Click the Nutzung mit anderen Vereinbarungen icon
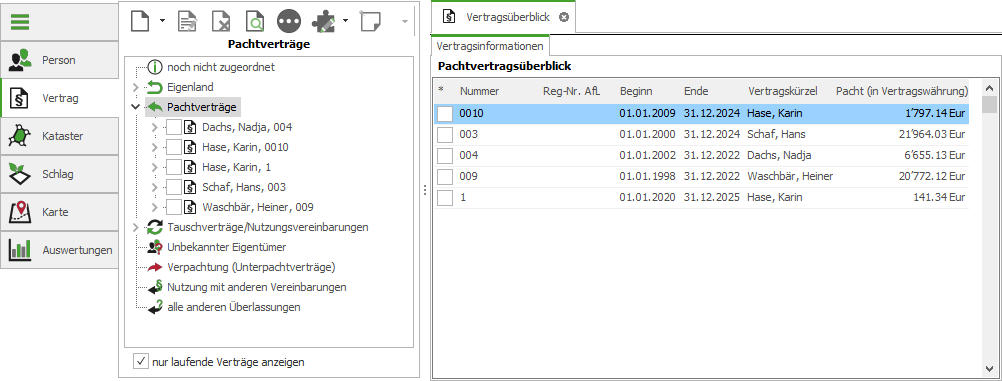The height and width of the screenshot is (381, 1002). pyautogui.click(x=155, y=287)
